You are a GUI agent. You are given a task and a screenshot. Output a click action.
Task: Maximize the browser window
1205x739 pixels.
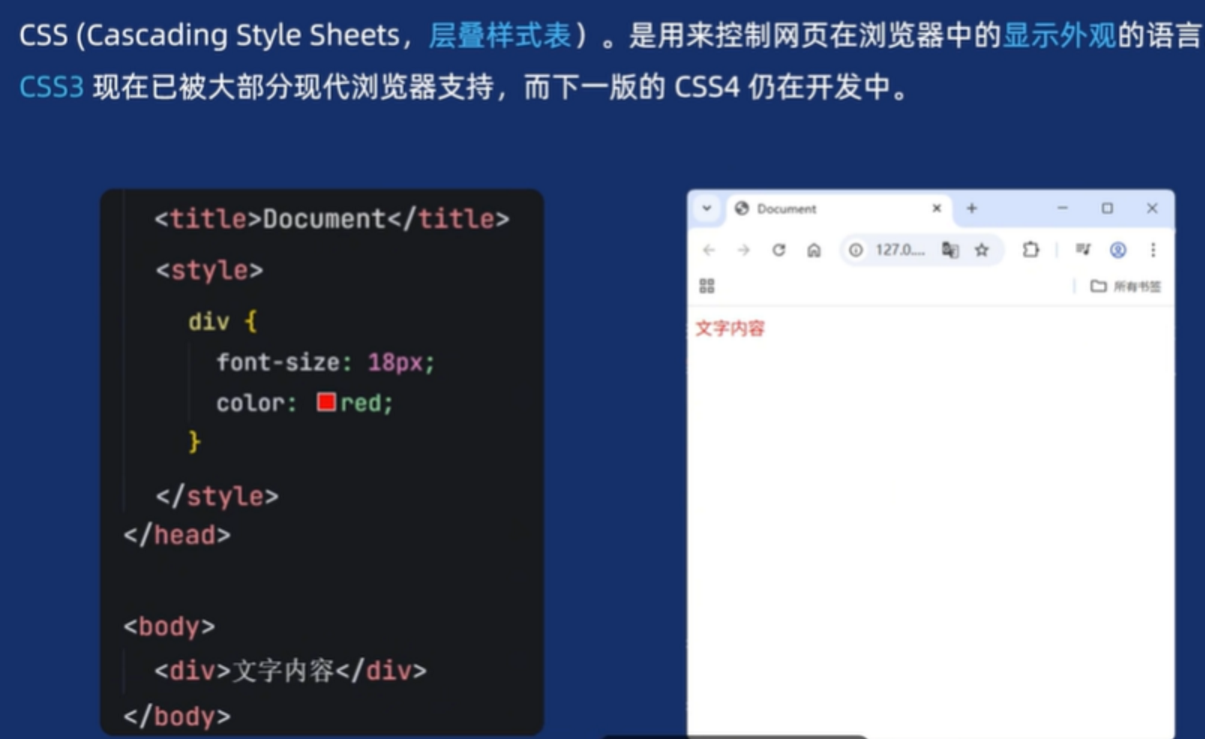click(1107, 208)
